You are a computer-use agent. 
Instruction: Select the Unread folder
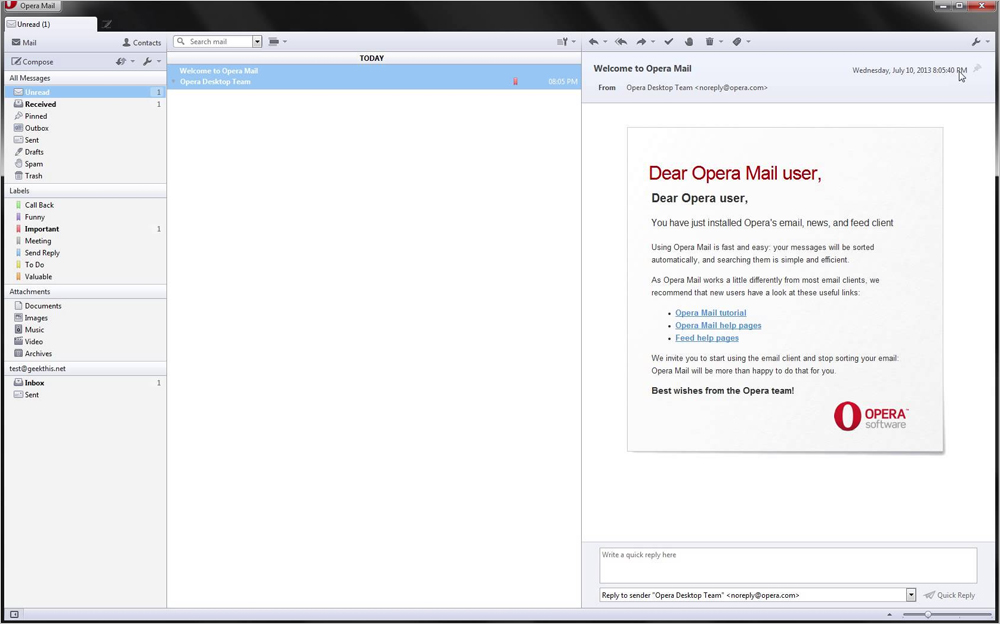tap(85, 92)
